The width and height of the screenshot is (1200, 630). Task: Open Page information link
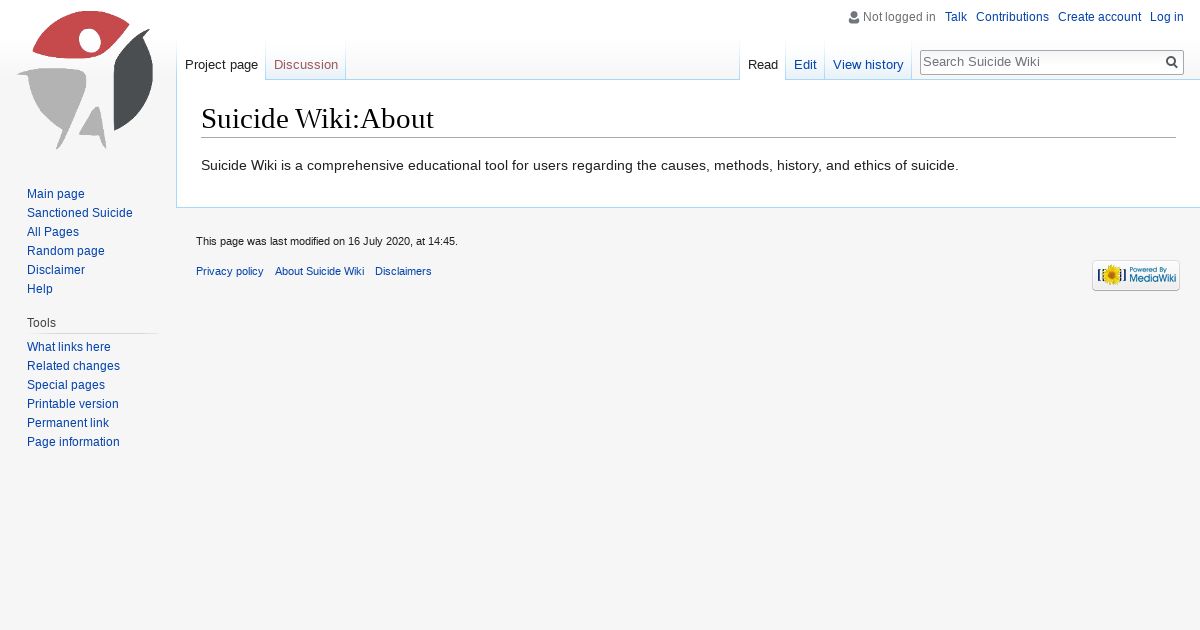coord(73,442)
